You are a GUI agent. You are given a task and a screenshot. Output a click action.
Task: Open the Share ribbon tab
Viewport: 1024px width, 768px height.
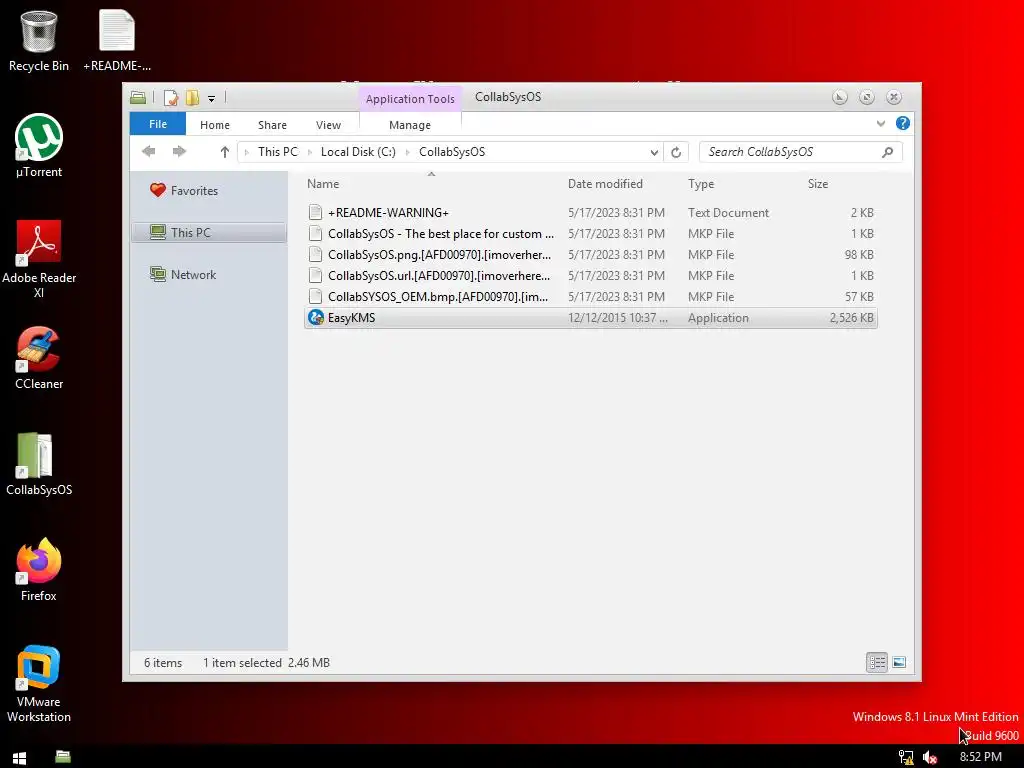(272, 125)
